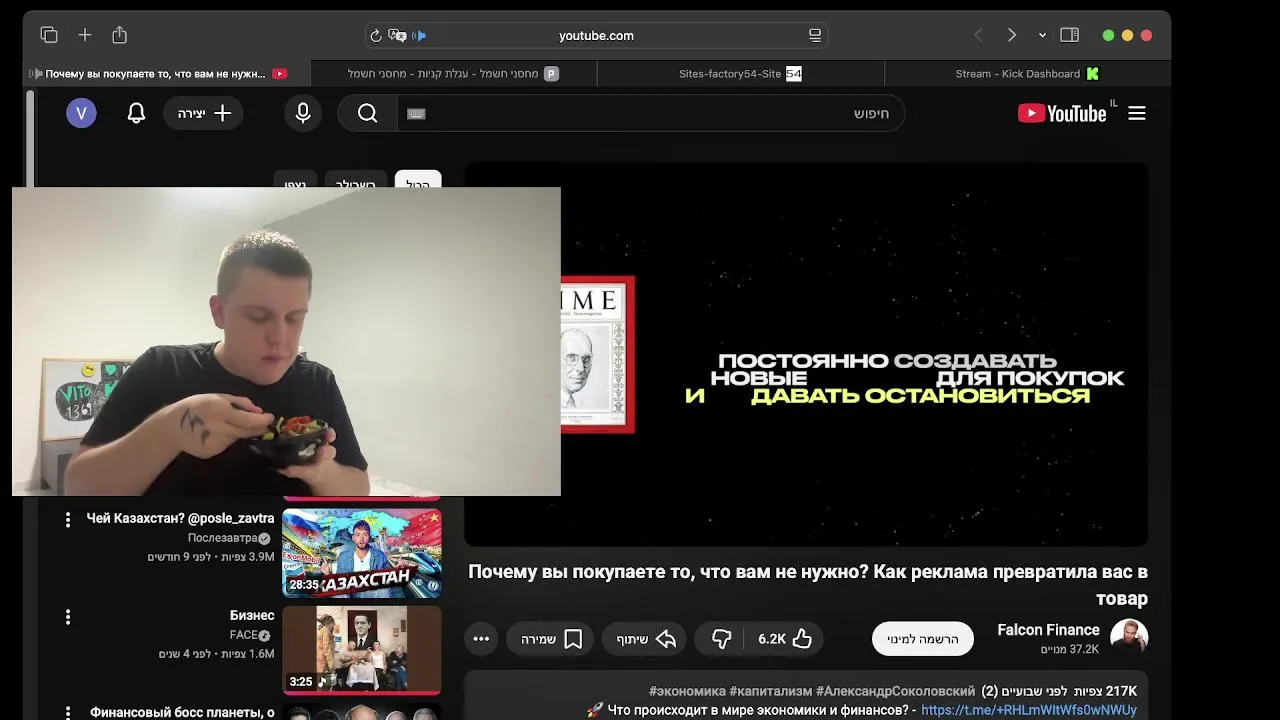Open the Safari share icon
The height and width of the screenshot is (720, 1280).
coord(120,35)
